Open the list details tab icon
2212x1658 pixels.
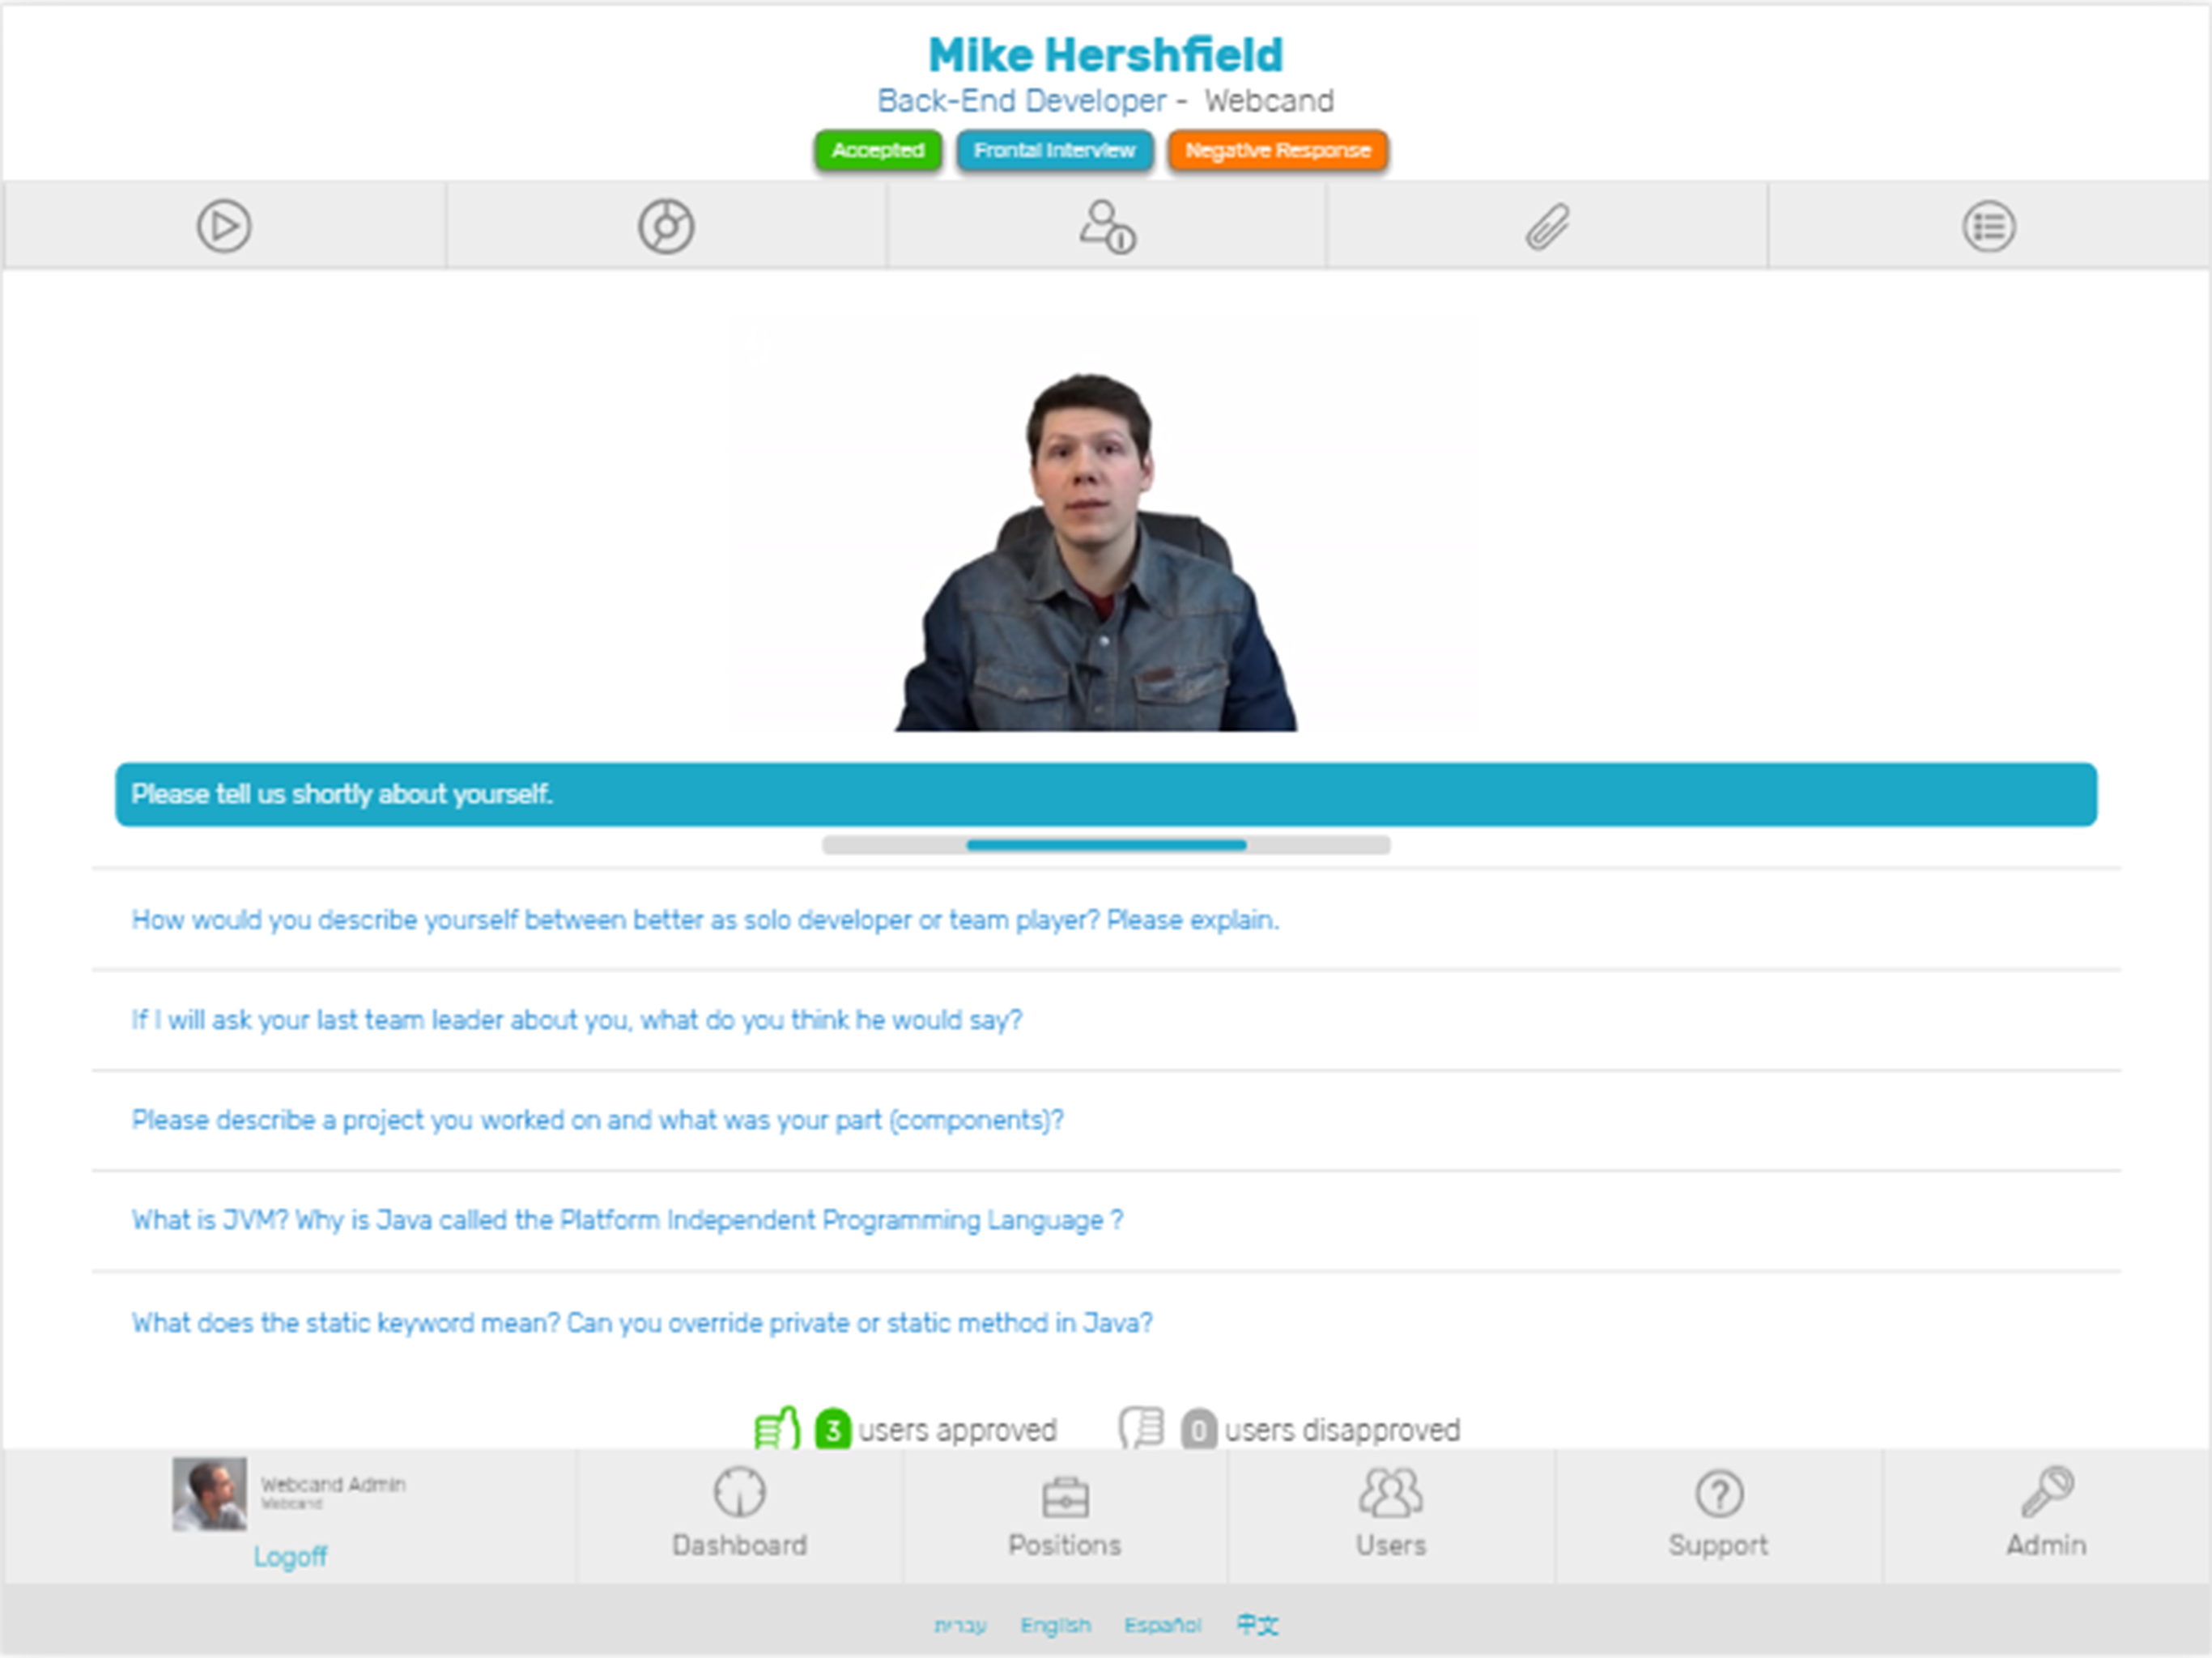pyautogui.click(x=1988, y=227)
